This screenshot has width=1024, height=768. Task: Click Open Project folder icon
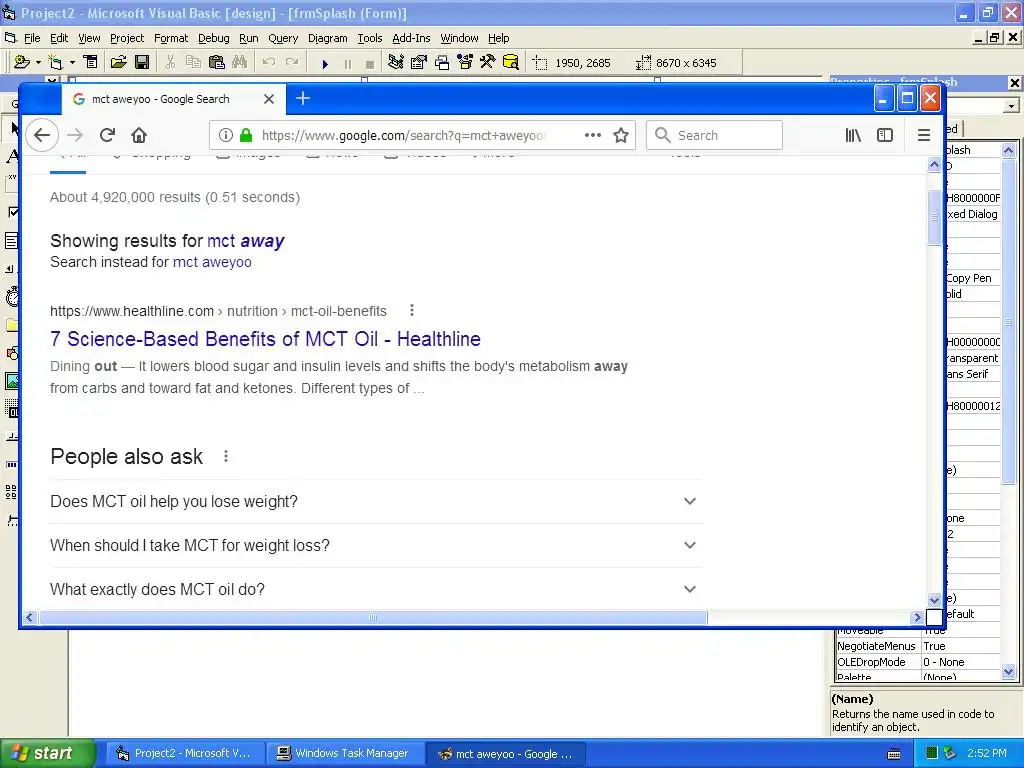click(118, 62)
